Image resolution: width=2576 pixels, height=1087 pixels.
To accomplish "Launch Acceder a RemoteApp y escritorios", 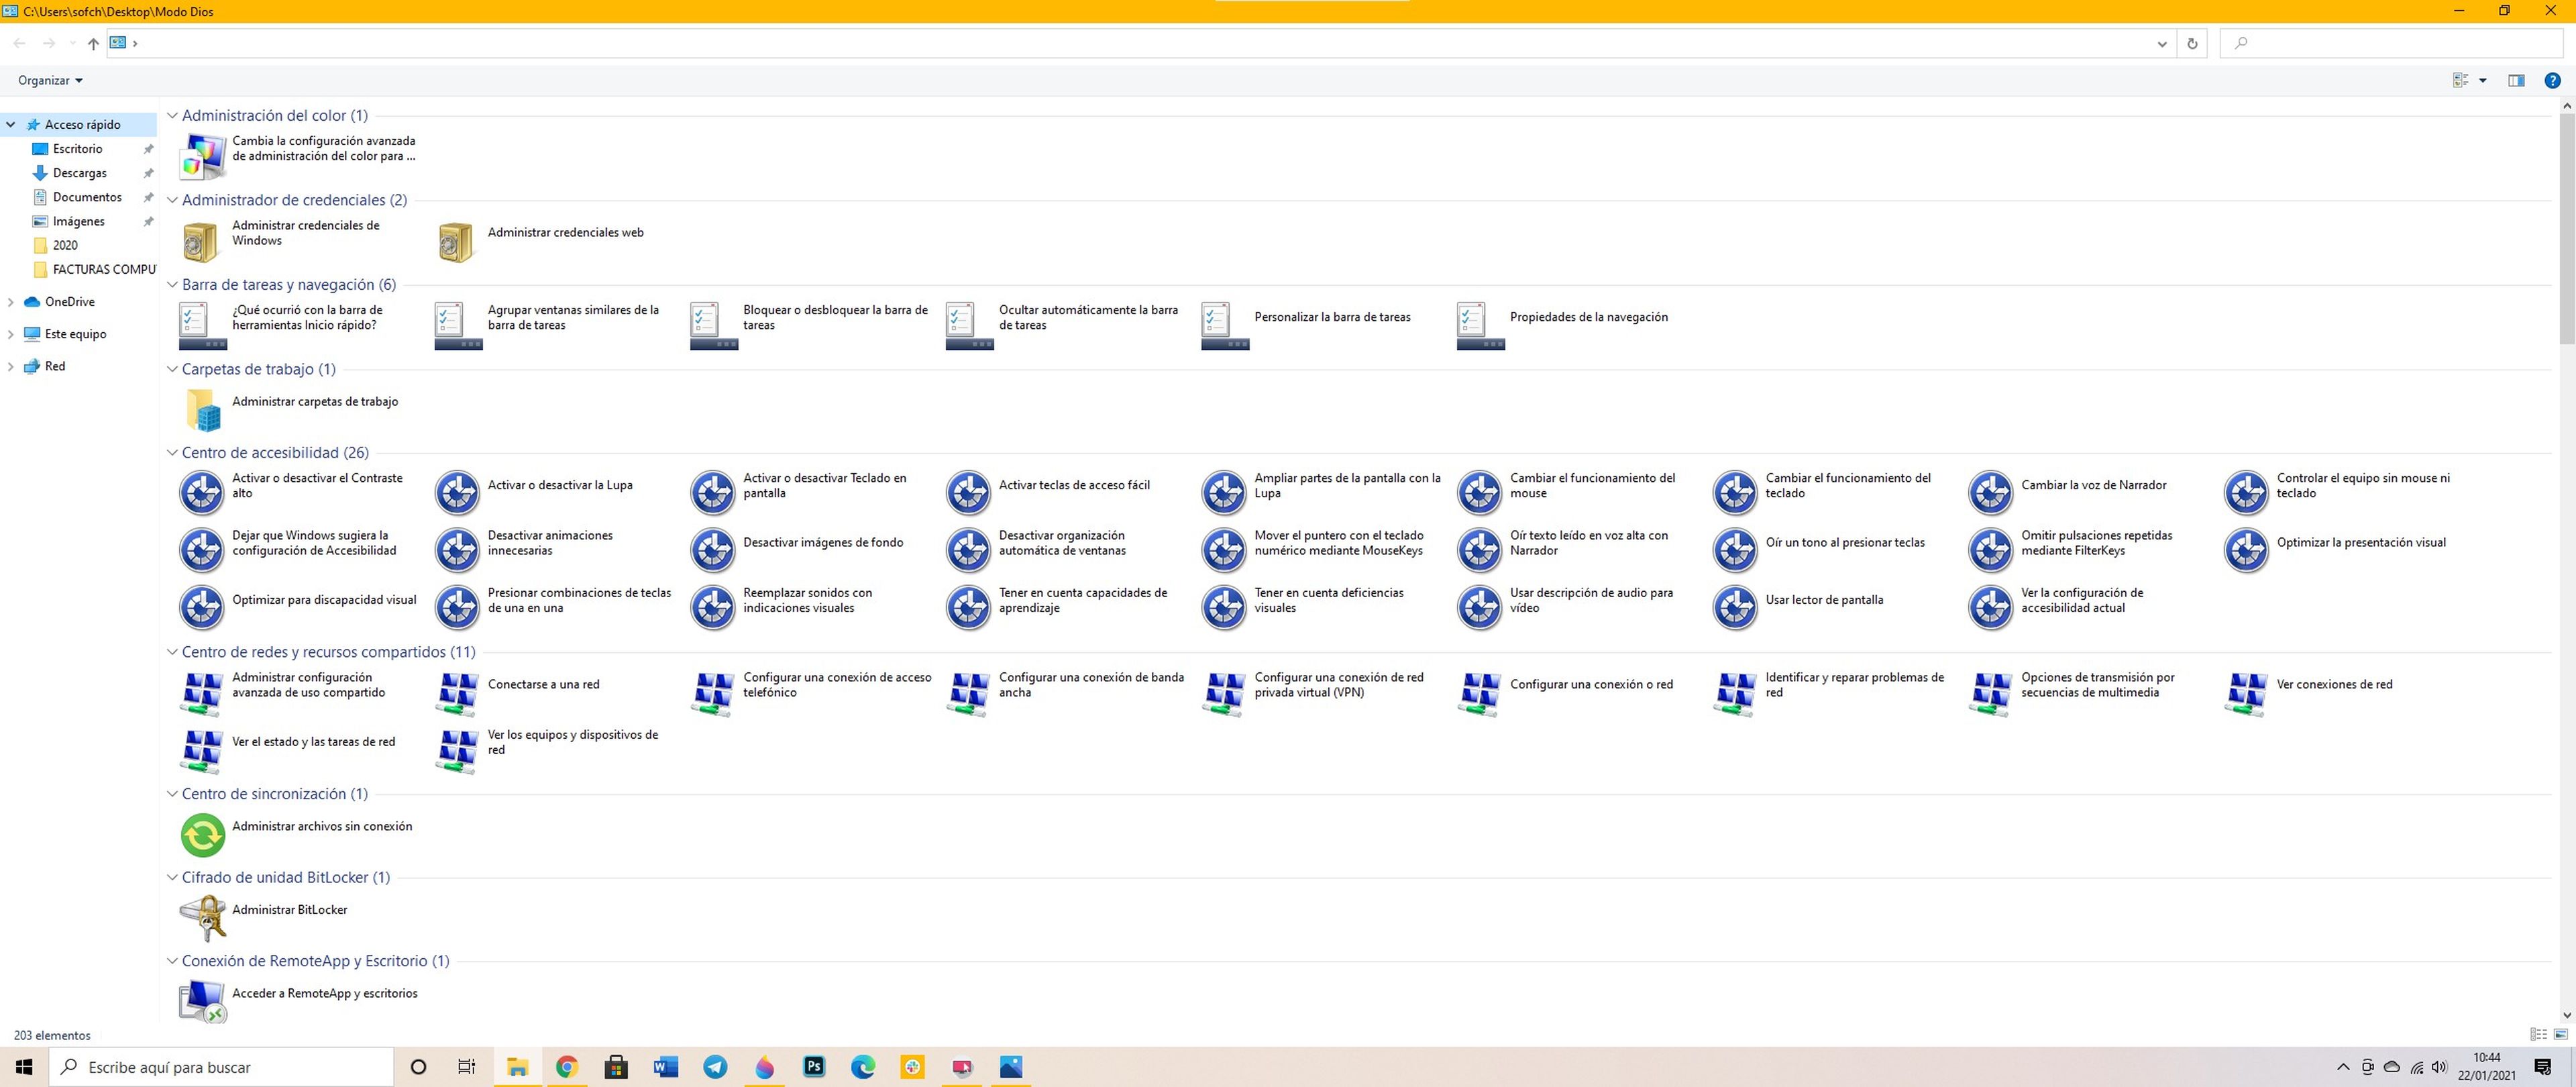I will pyautogui.click(x=203, y=1001).
